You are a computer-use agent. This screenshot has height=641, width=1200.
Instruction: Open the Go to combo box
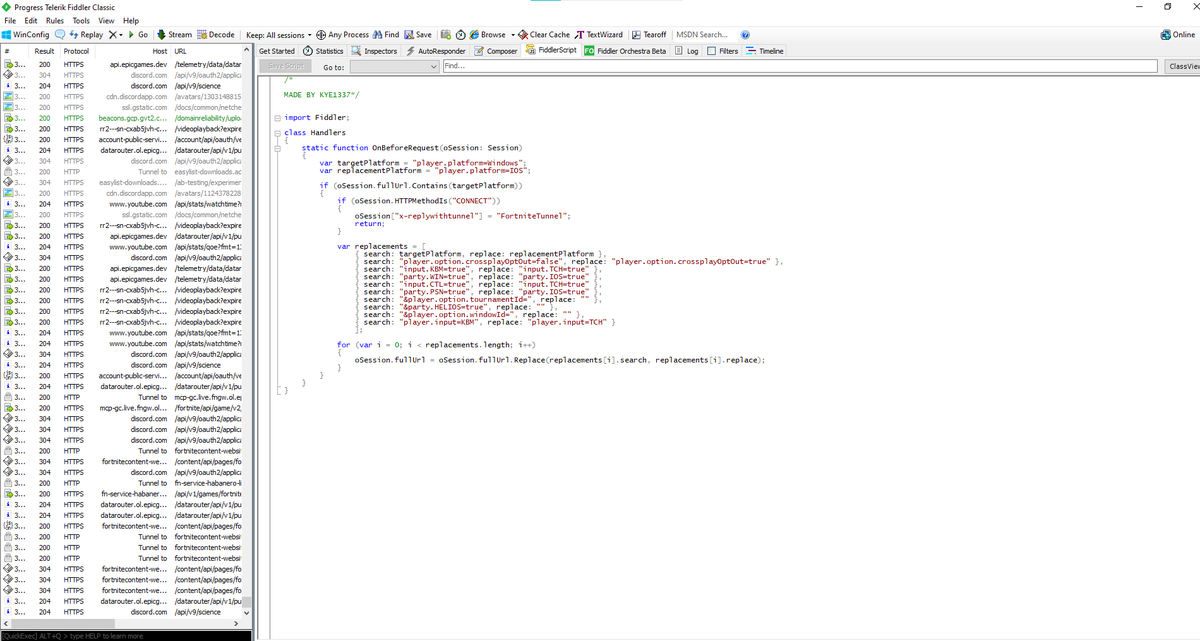point(394,66)
